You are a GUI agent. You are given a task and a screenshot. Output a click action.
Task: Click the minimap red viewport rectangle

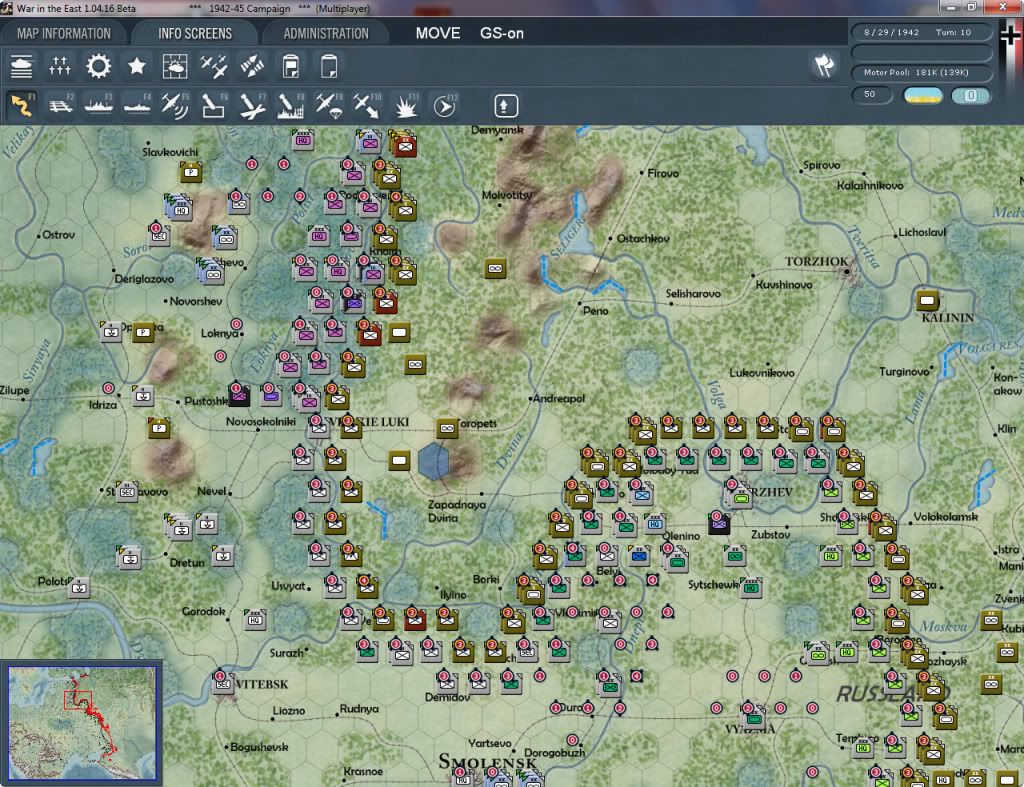(x=78, y=699)
